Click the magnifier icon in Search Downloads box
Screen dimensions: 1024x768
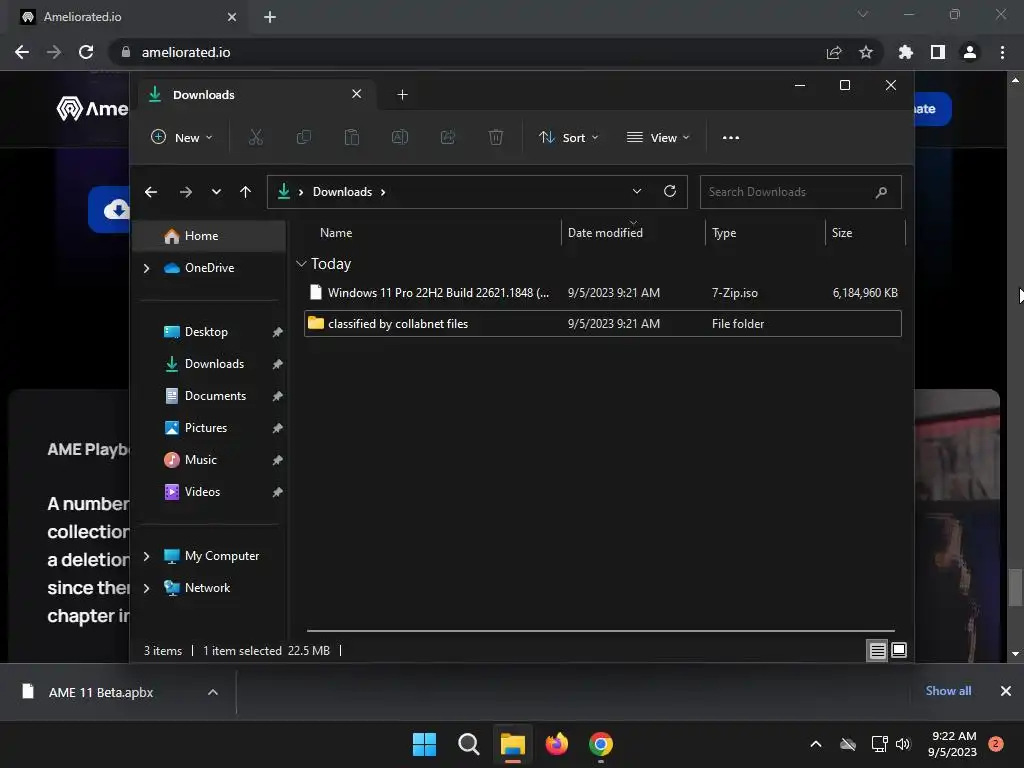pyautogui.click(x=881, y=192)
